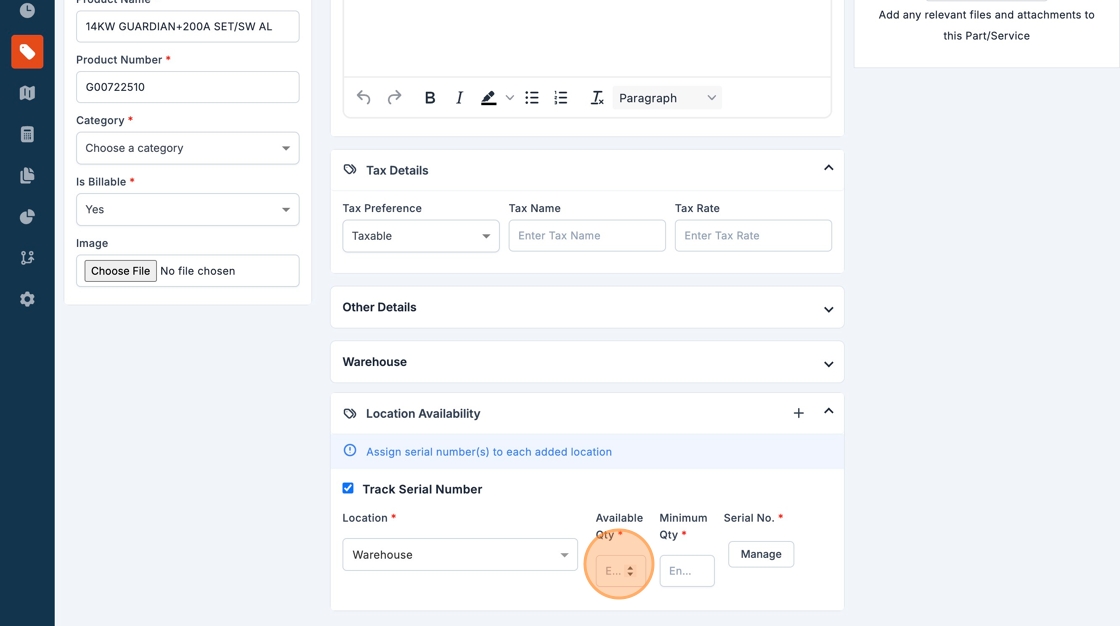Open the Paragraph style dropdown
This screenshot has height=626, width=1120.
[666, 98]
